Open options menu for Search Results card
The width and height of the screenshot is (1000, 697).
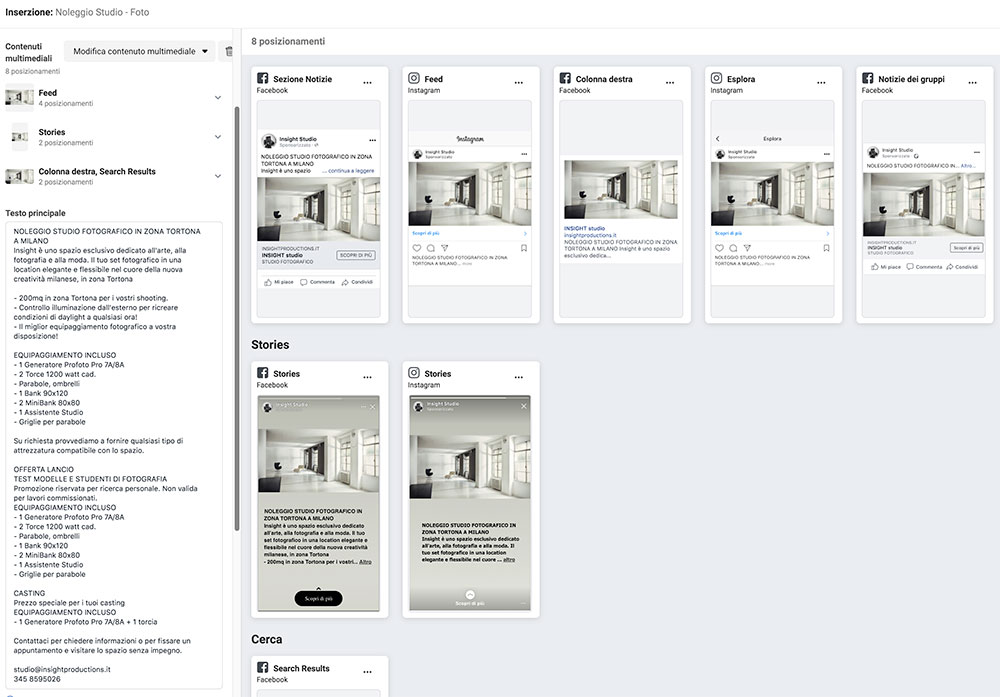368,671
